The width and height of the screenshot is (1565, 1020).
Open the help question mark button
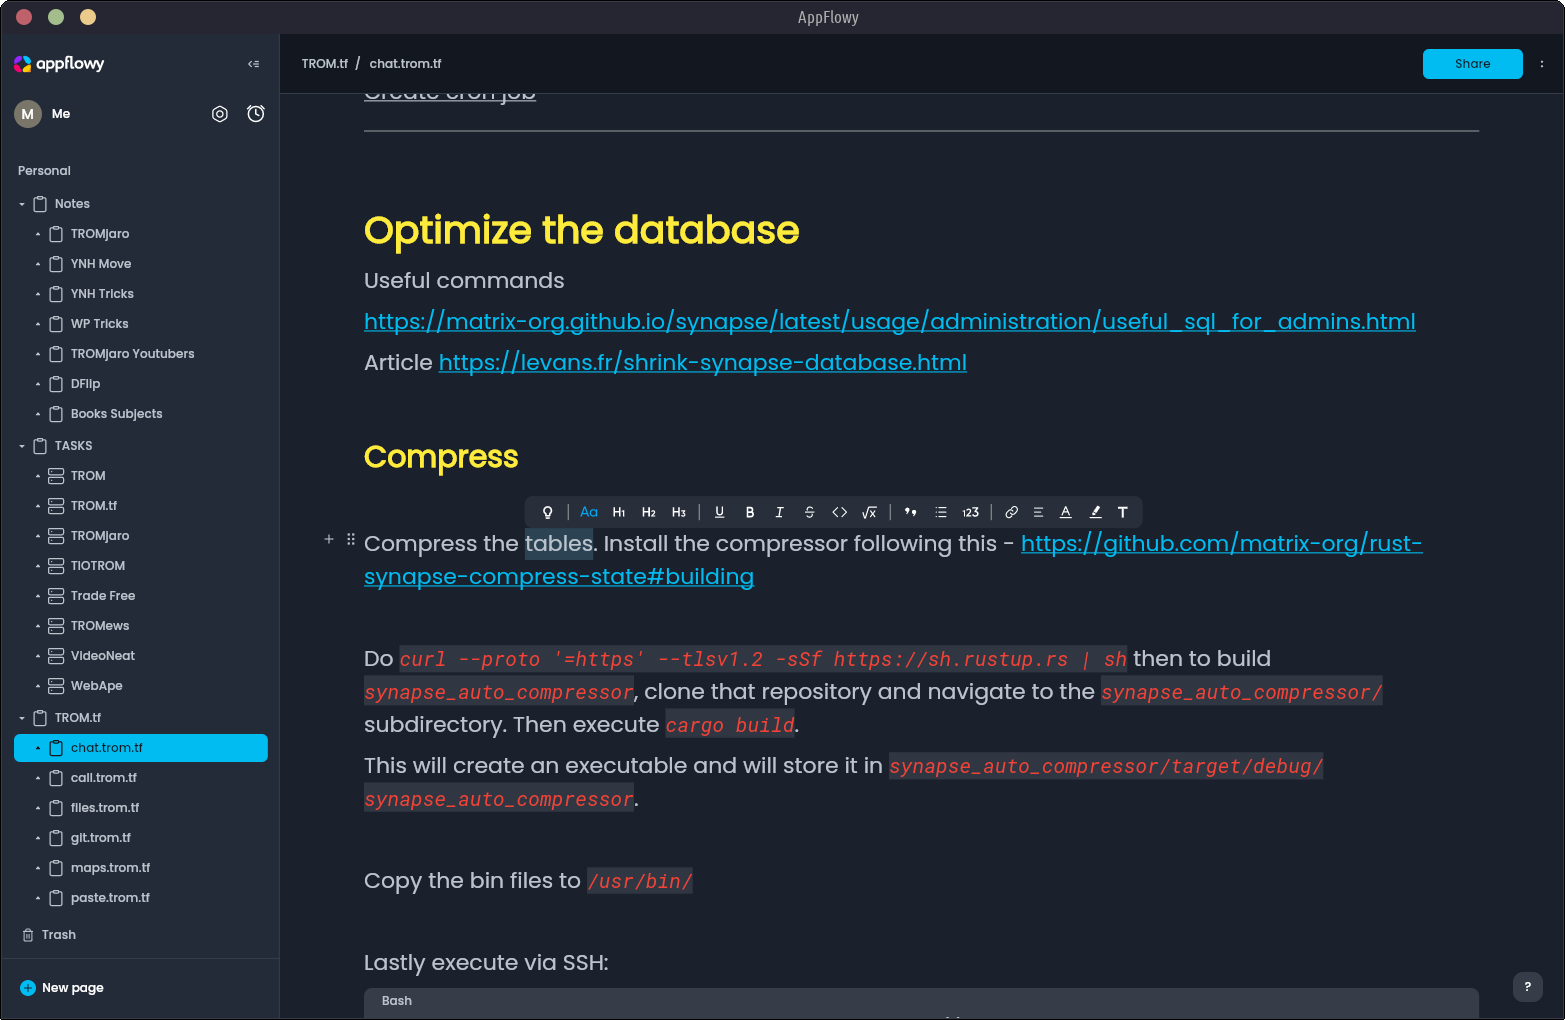click(1527, 987)
